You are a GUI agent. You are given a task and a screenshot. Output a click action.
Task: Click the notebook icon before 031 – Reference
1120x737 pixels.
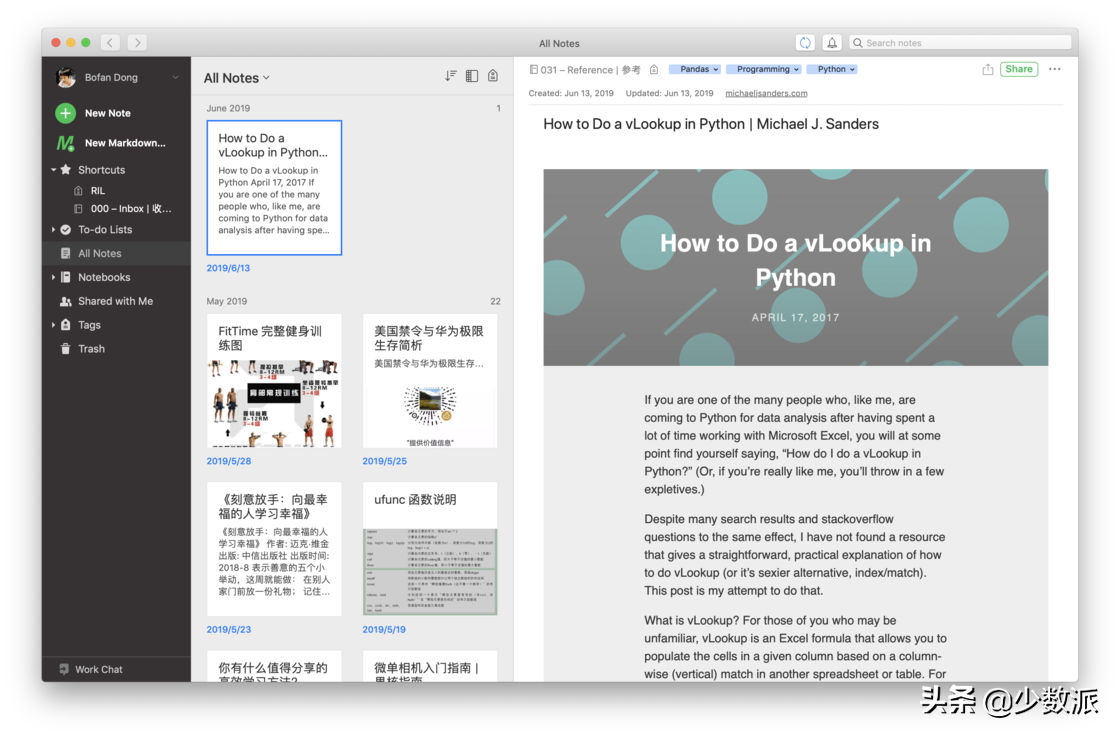(534, 69)
